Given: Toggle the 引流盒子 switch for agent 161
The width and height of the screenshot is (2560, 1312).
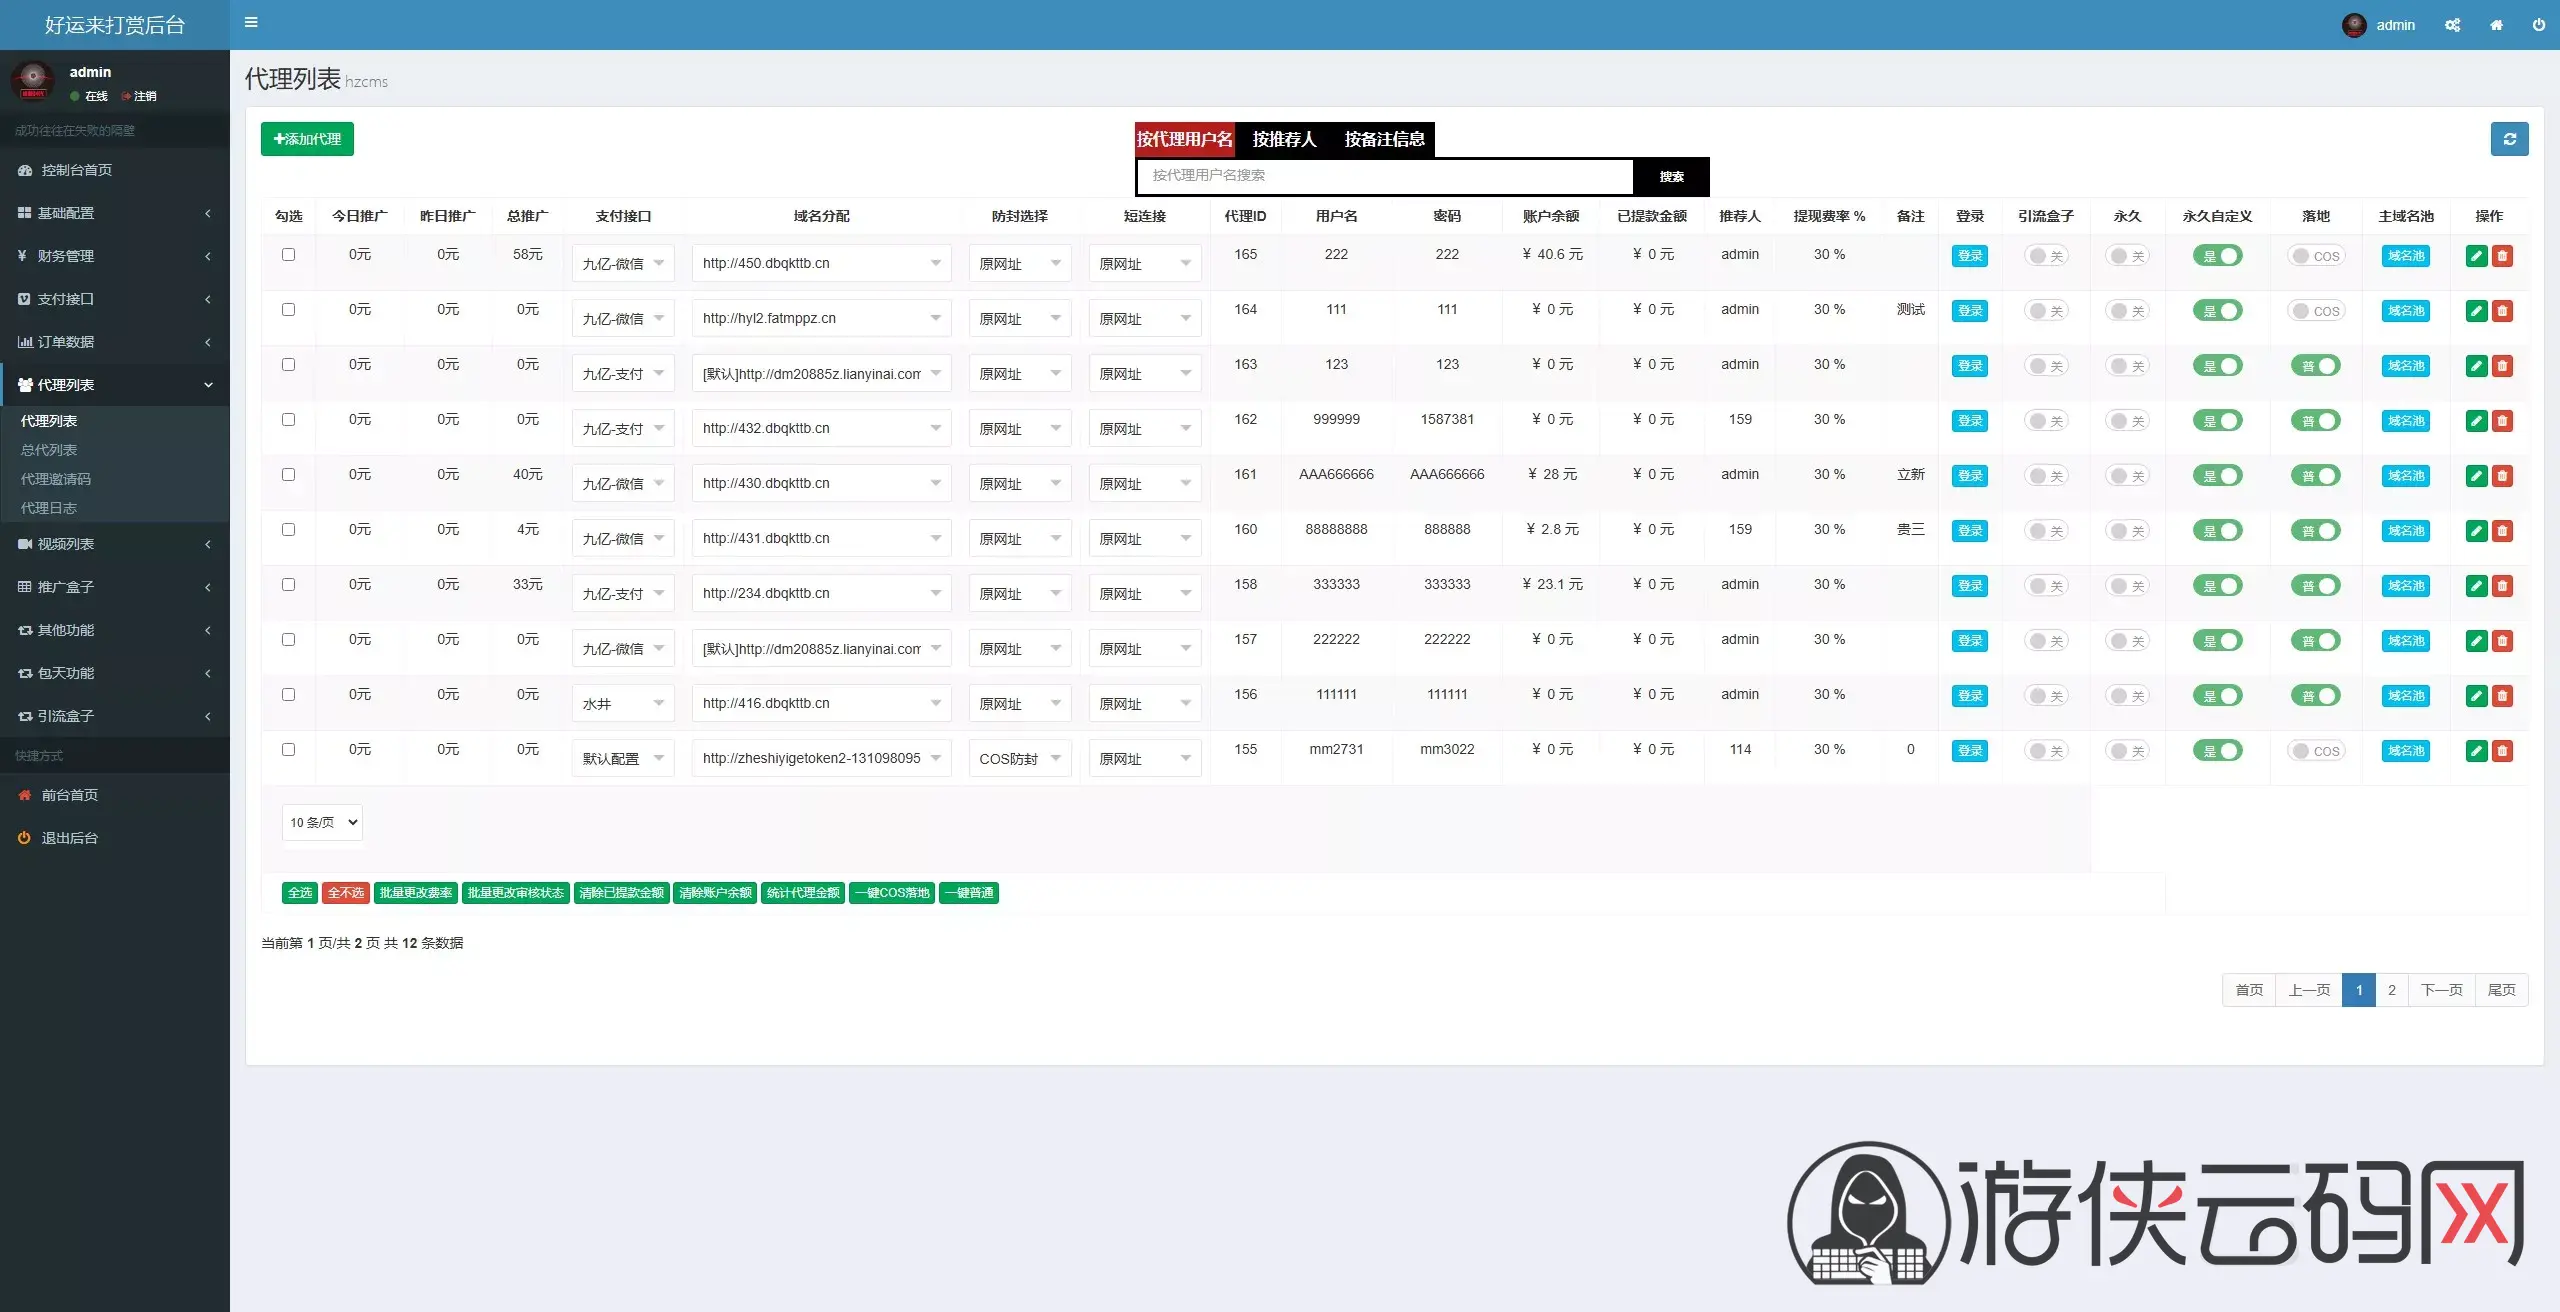Looking at the screenshot, I should pyautogui.click(x=2046, y=476).
